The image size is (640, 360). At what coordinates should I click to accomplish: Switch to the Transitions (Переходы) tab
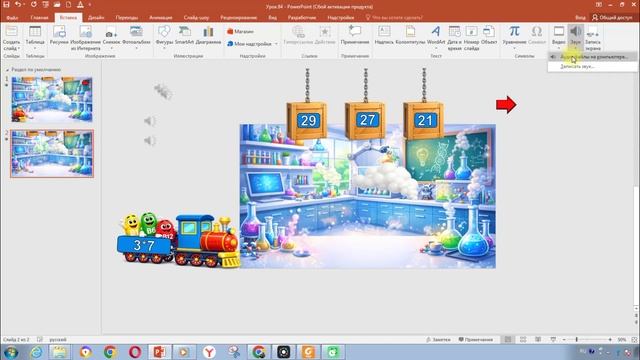[127, 18]
